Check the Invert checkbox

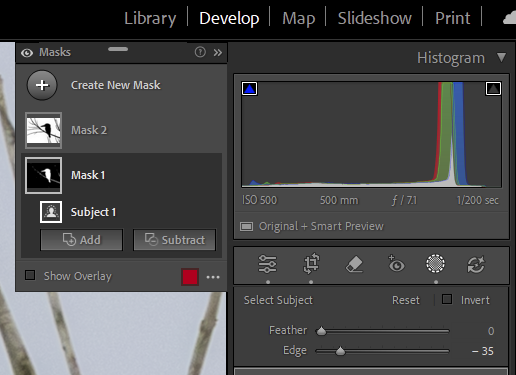click(x=447, y=299)
